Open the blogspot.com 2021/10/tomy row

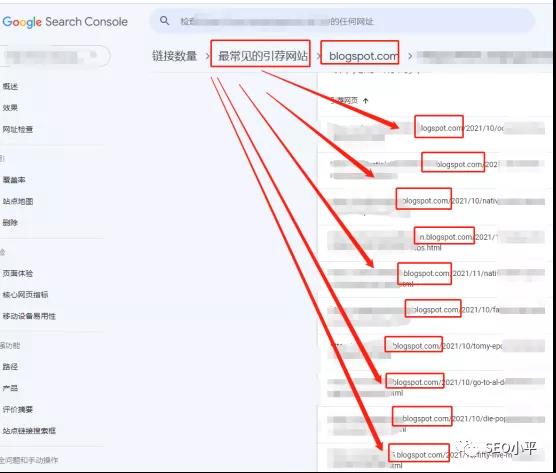pyautogui.click(x=436, y=349)
